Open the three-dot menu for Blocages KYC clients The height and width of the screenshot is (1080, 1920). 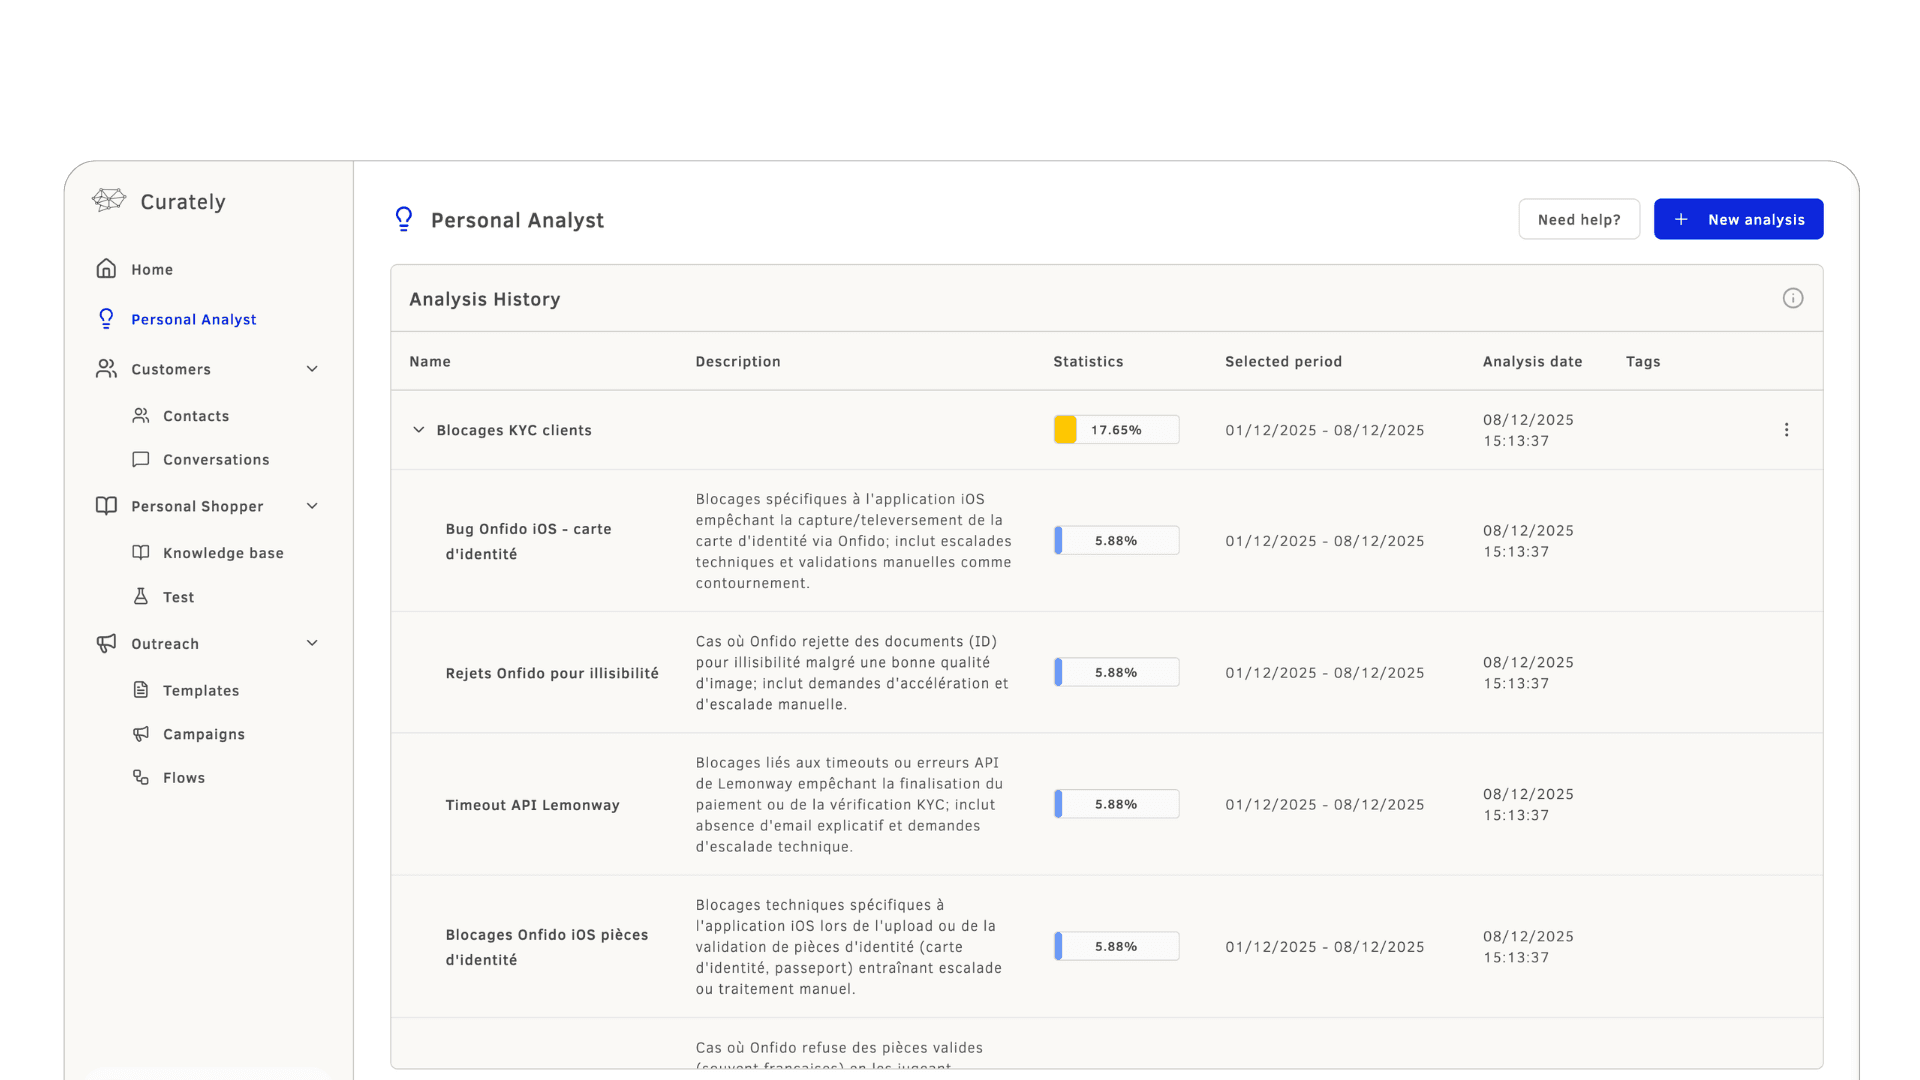click(1787, 430)
